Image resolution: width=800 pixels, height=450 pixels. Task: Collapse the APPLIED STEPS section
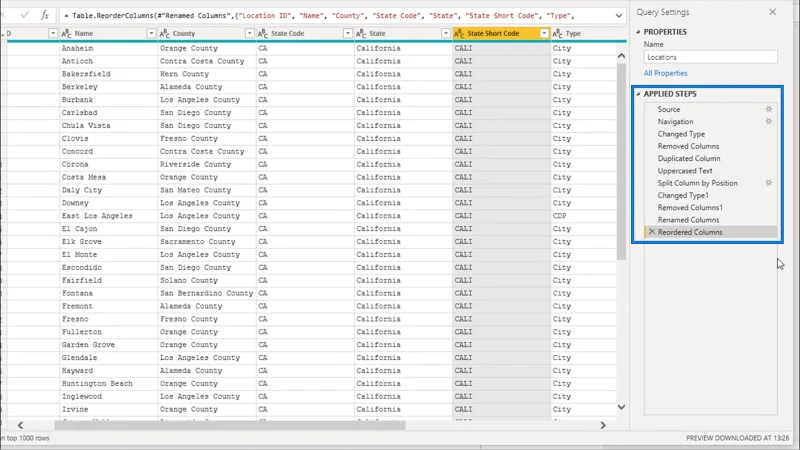coord(638,94)
